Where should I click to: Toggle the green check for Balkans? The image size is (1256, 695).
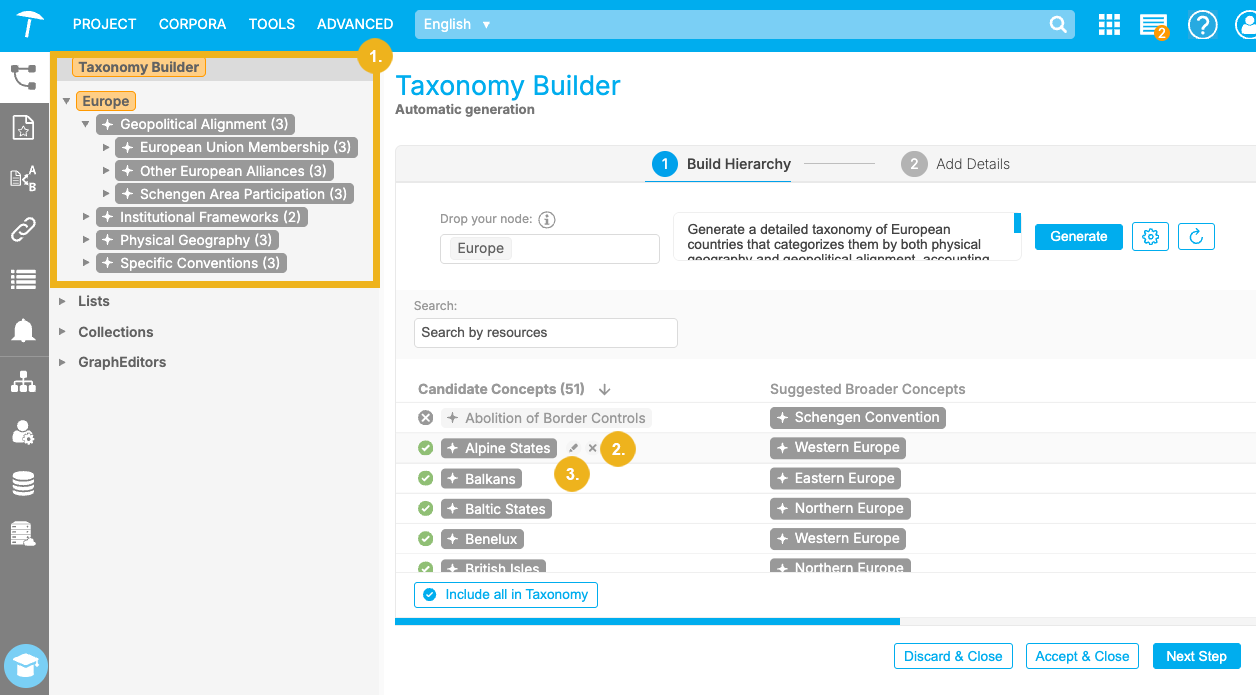(425, 479)
